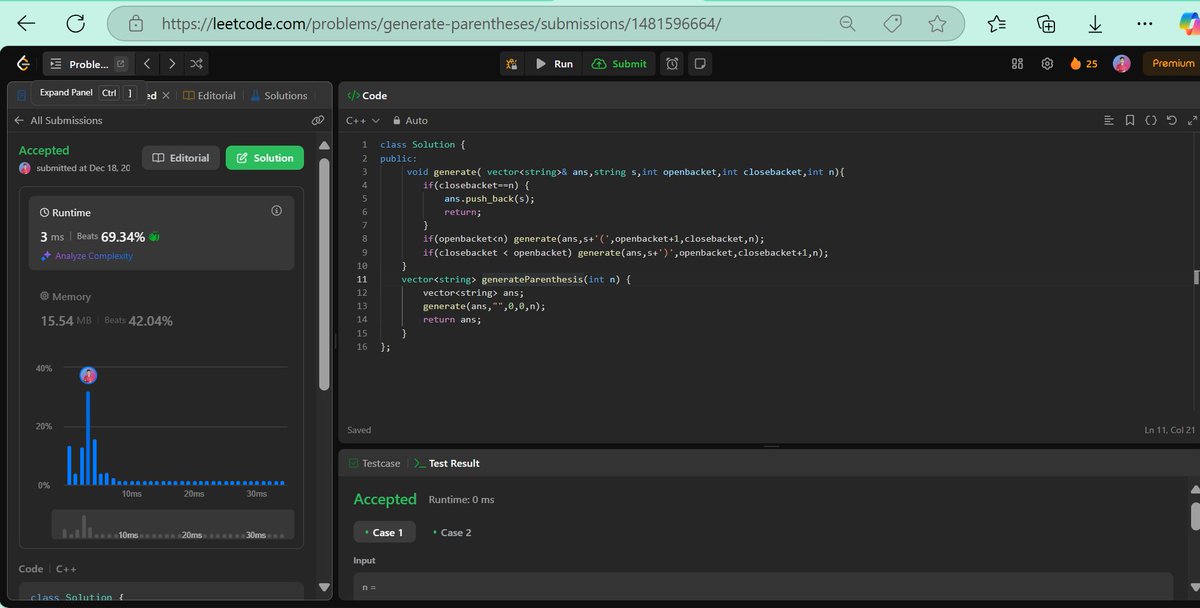
Task: Copy submission link icon
Action: tap(317, 120)
